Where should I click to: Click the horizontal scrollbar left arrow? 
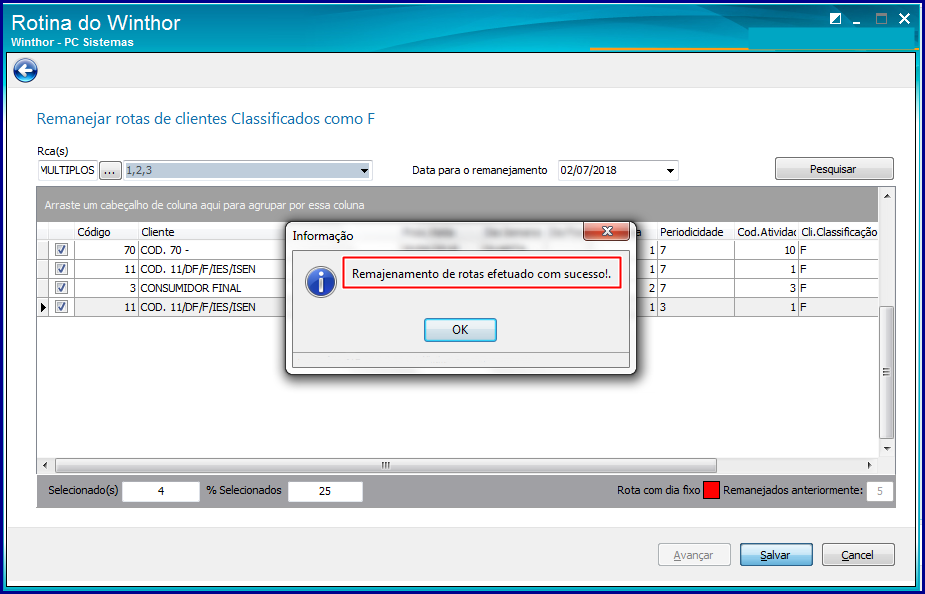45,465
